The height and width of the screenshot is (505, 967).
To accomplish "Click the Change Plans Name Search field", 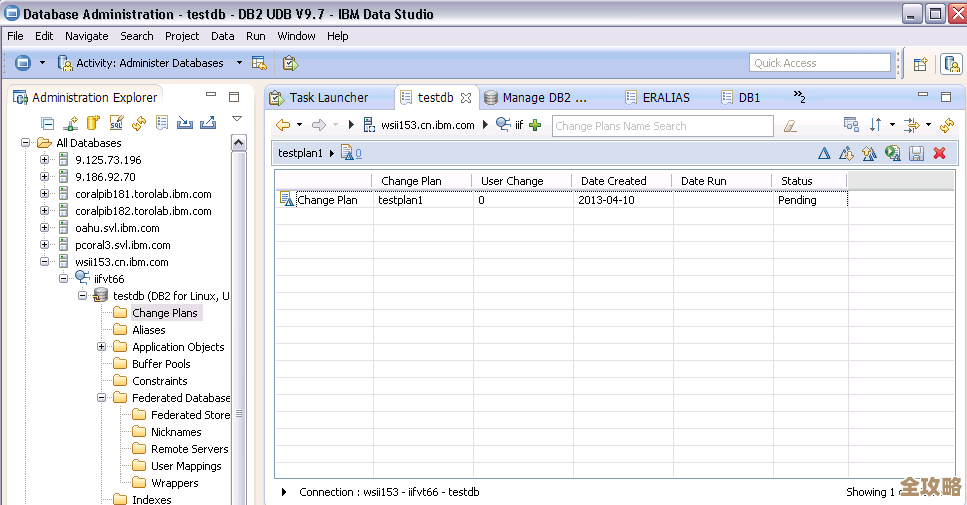I will (x=662, y=126).
